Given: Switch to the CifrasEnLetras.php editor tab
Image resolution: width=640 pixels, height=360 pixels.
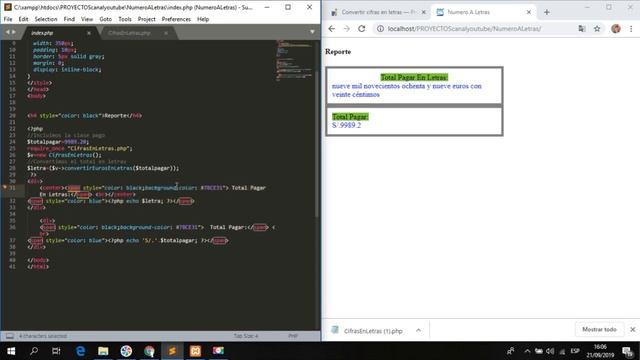Looking at the screenshot, I should pyautogui.click(x=129, y=33).
